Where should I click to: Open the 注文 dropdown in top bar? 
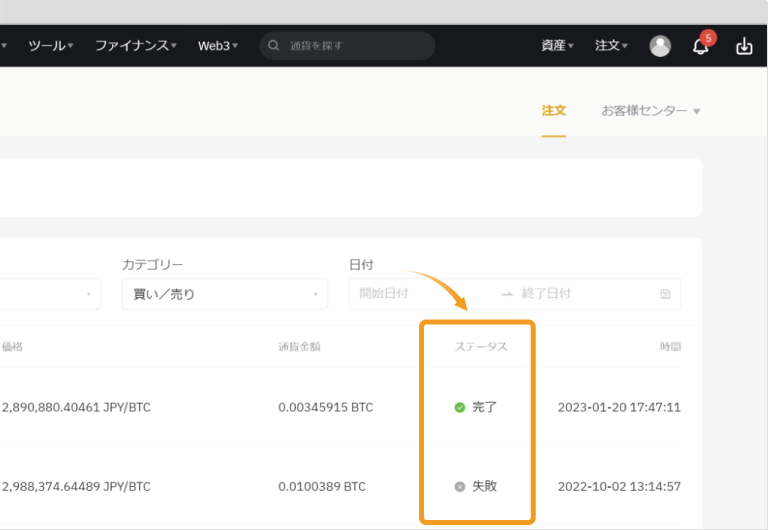(611, 46)
